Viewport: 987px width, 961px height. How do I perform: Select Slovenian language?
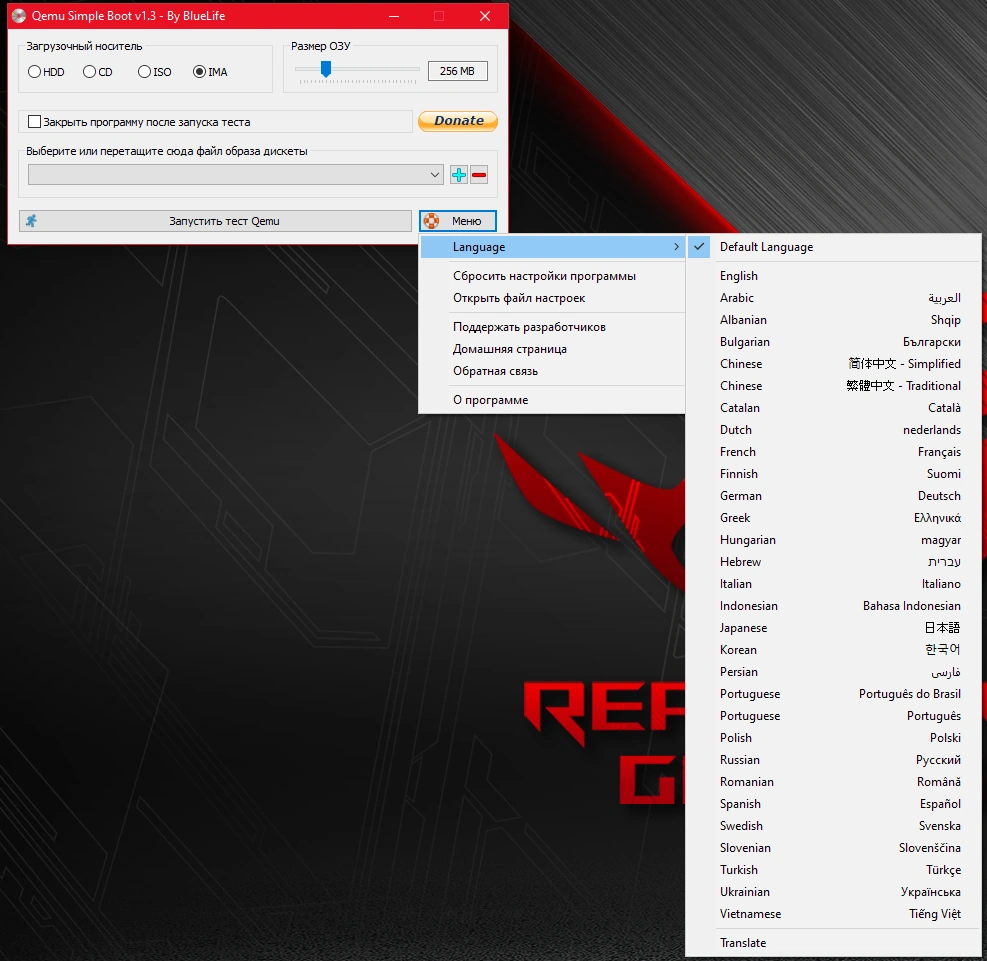pyautogui.click(x=833, y=848)
